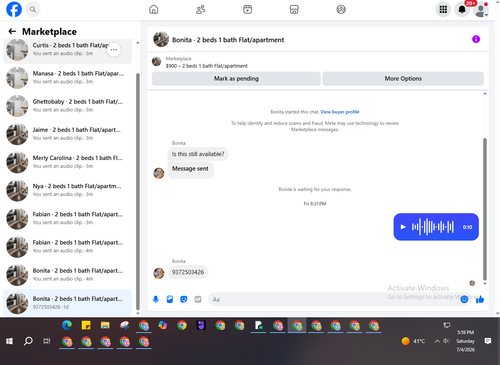500x365 pixels.
Task: Play the sent audio clip
Action: (x=403, y=227)
